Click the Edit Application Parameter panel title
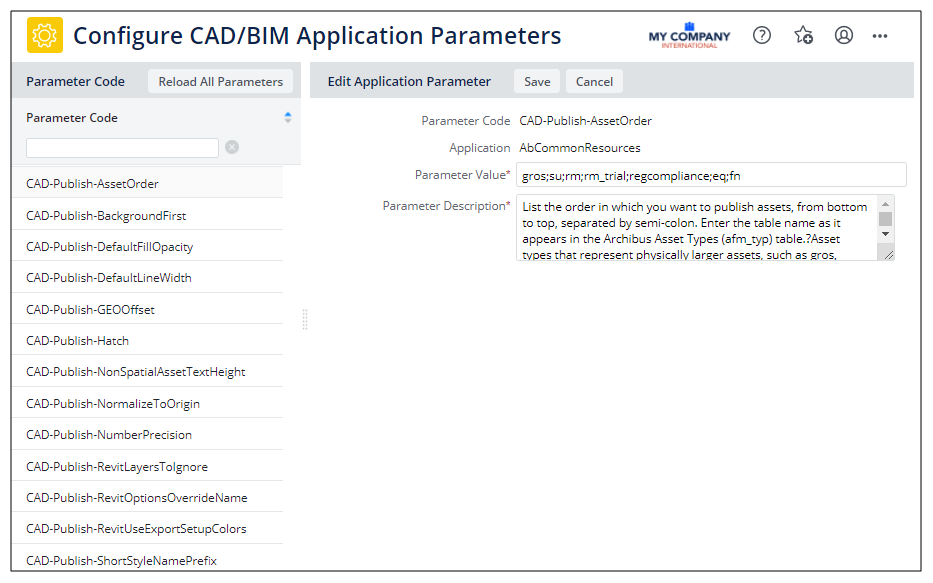 (x=409, y=82)
